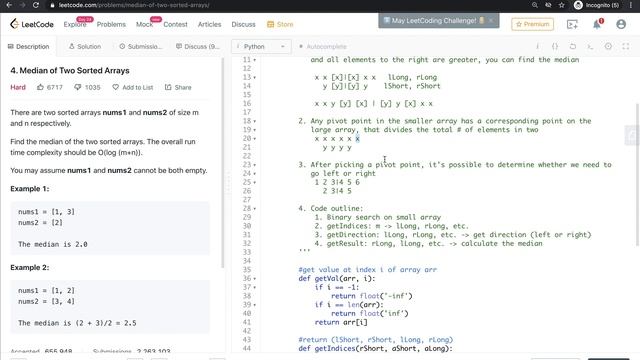Collapse code fold arrow at line 18

[255, 121]
